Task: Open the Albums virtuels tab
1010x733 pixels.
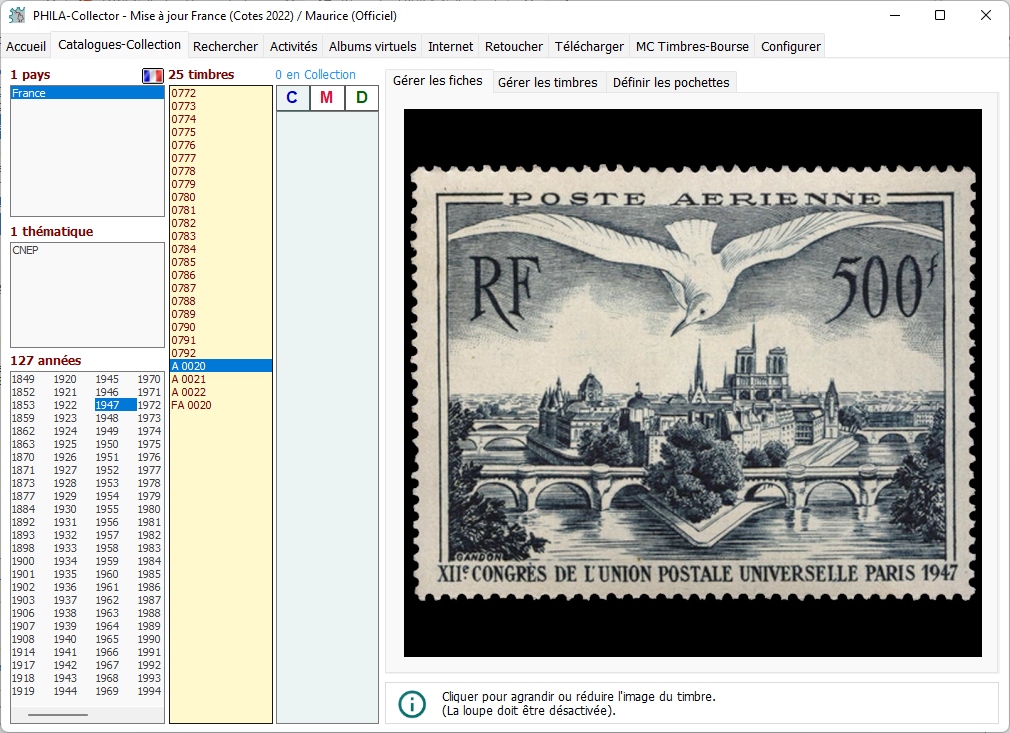Action: click(372, 46)
